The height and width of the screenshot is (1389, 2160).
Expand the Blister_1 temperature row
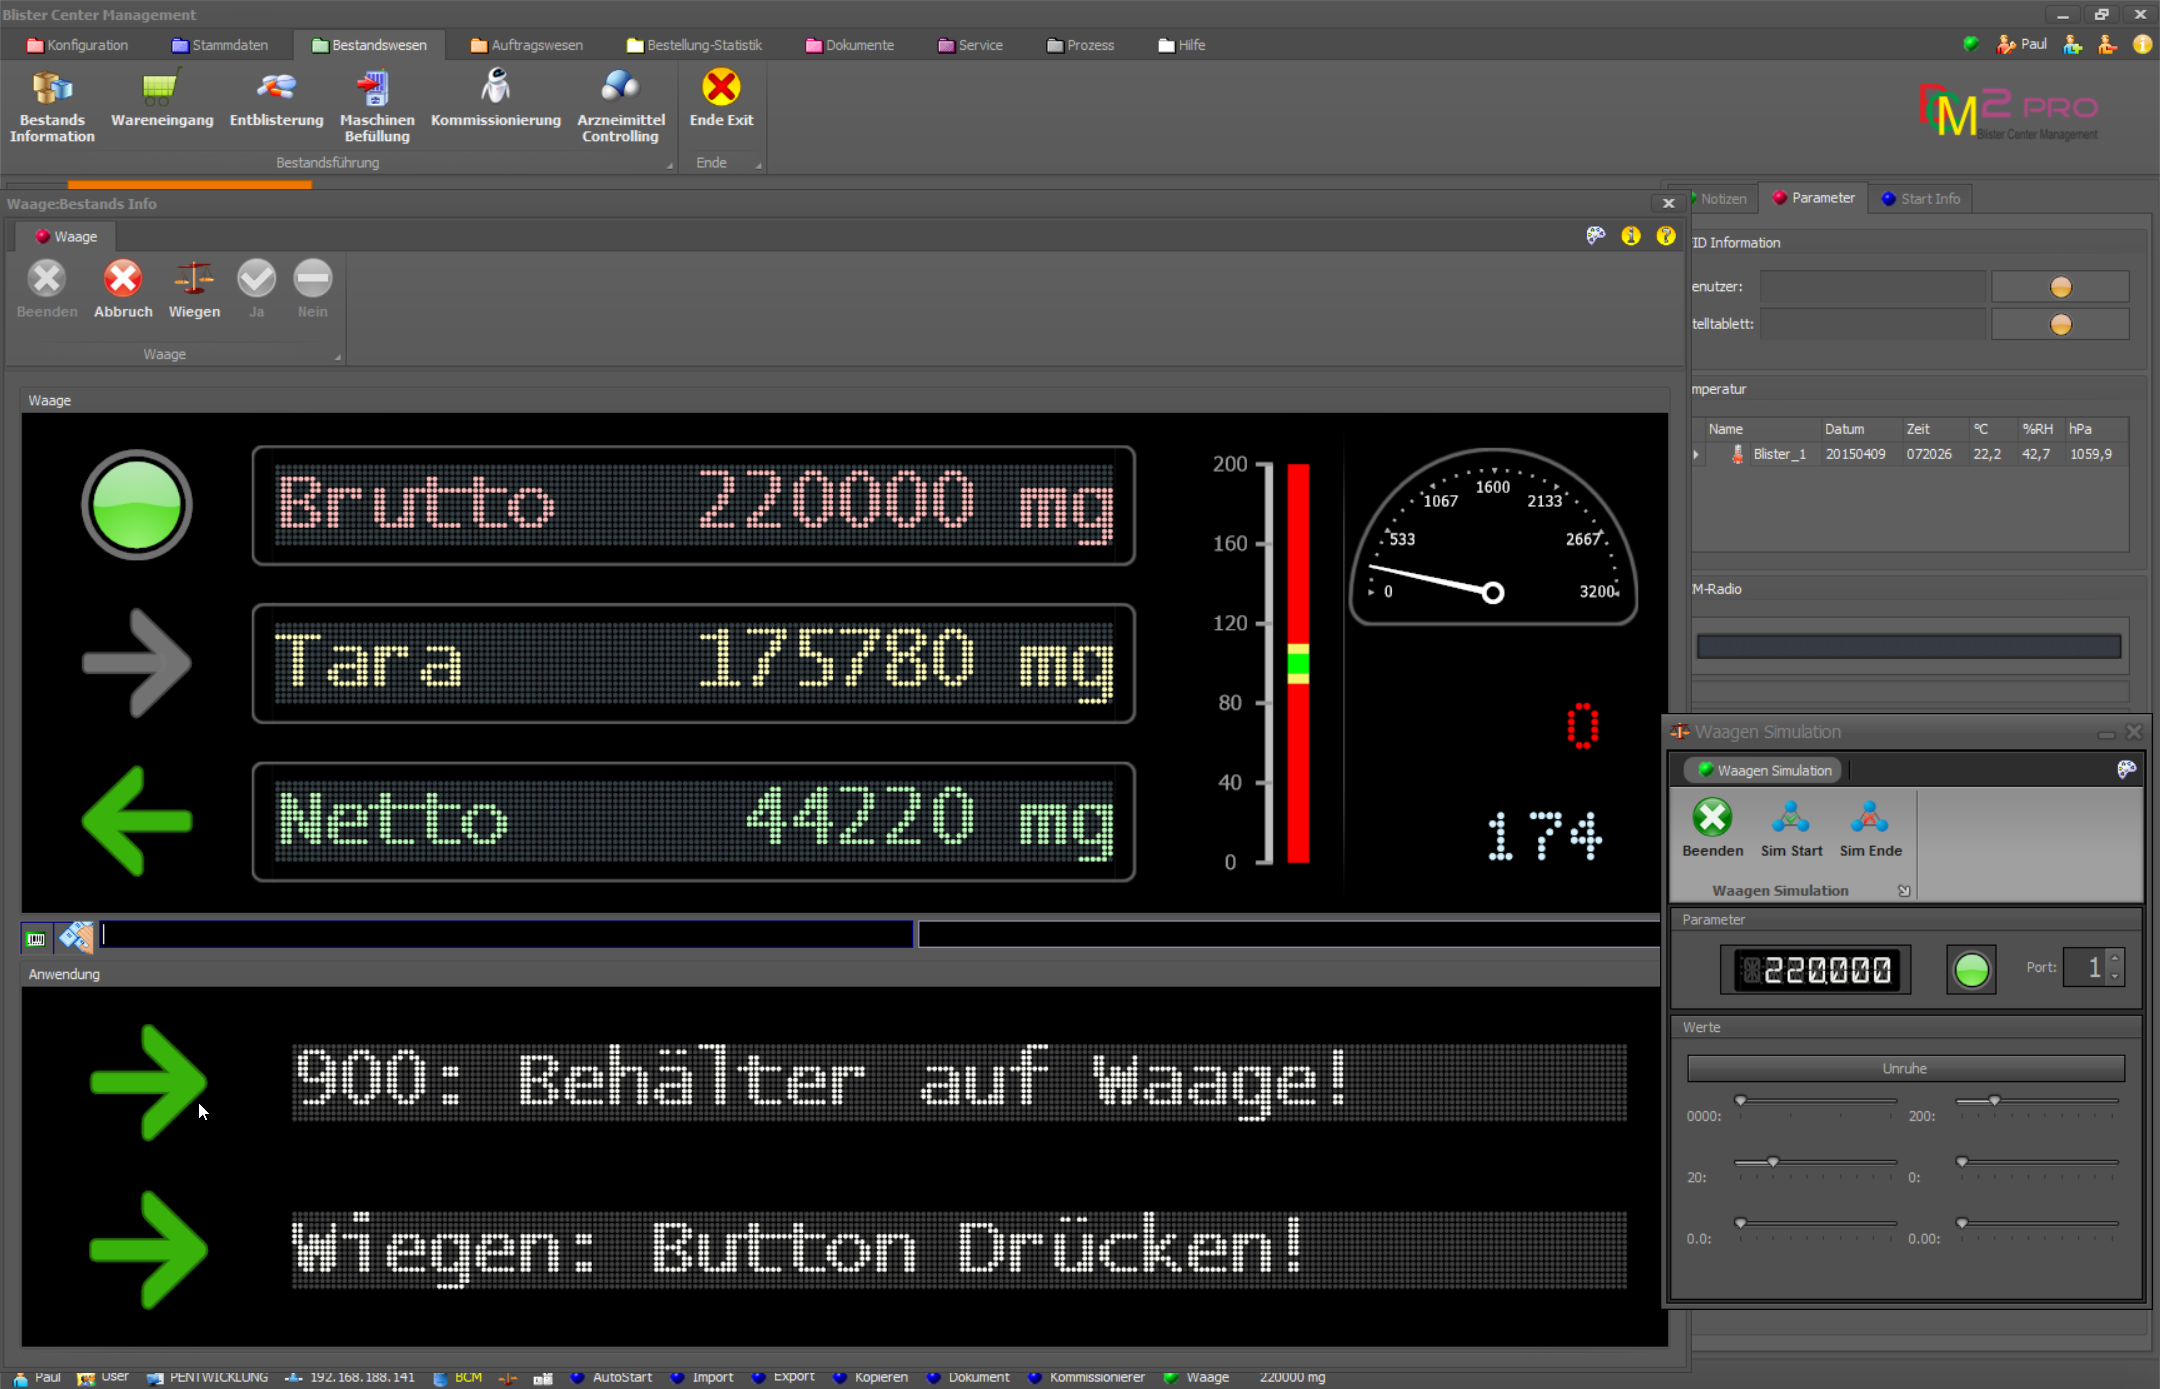[x=1697, y=454]
